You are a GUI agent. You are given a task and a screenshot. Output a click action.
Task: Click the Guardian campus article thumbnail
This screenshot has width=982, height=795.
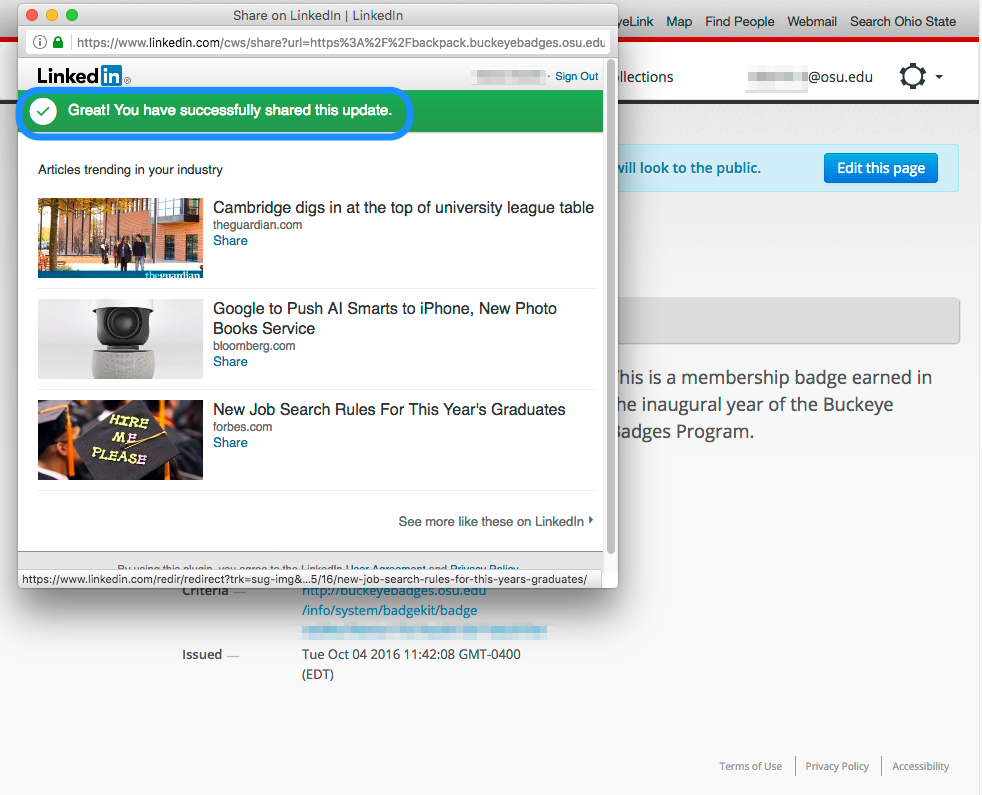click(x=120, y=238)
